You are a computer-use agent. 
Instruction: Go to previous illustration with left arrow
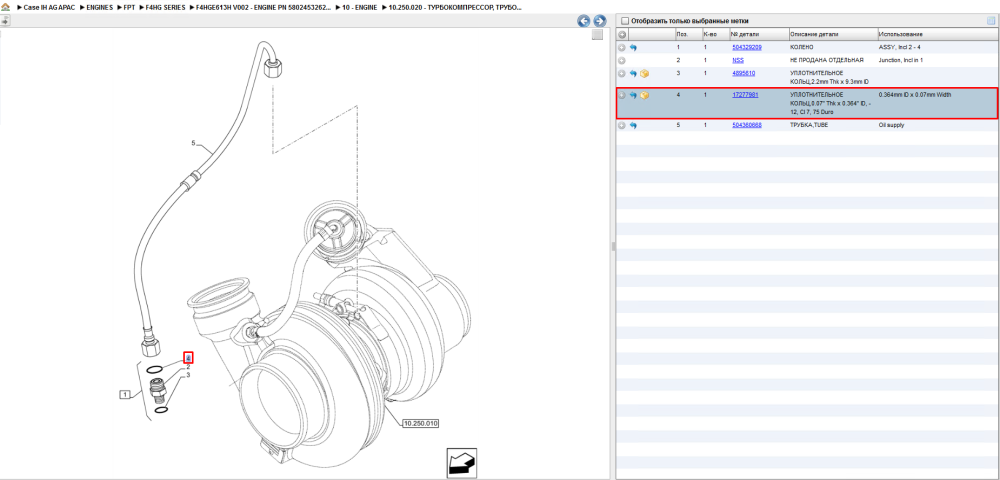tap(583, 21)
